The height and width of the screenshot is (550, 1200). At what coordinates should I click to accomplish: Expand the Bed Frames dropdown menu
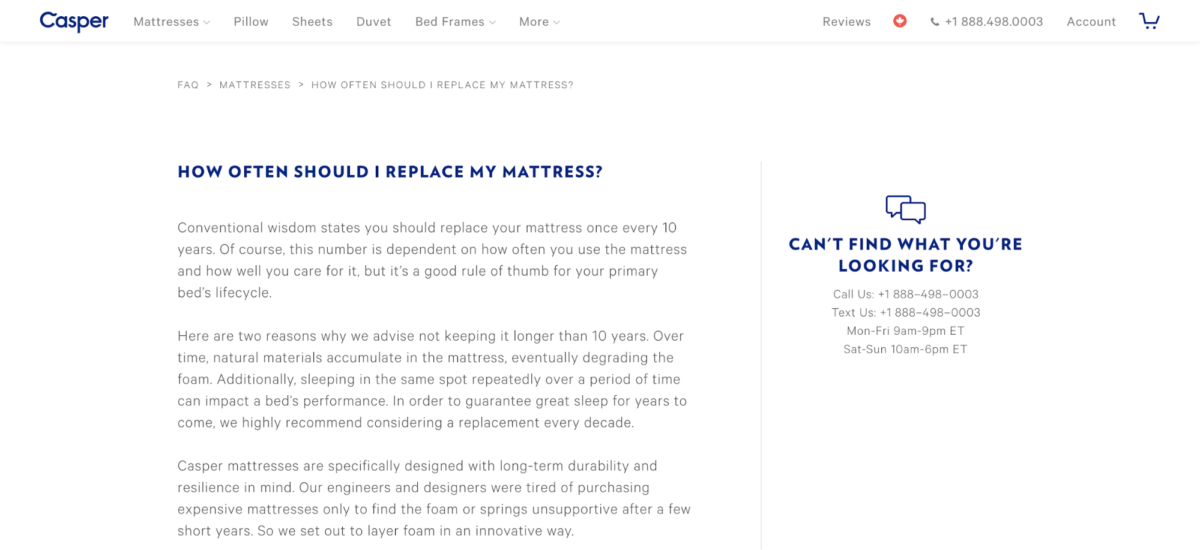(x=455, y=22)
